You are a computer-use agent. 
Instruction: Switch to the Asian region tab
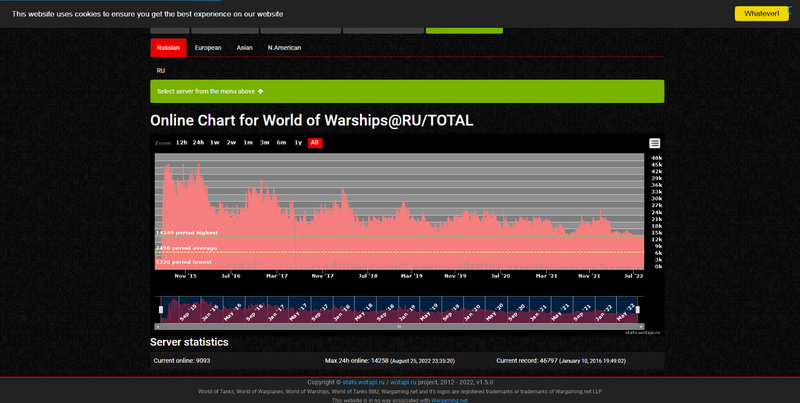coord(244,47)
